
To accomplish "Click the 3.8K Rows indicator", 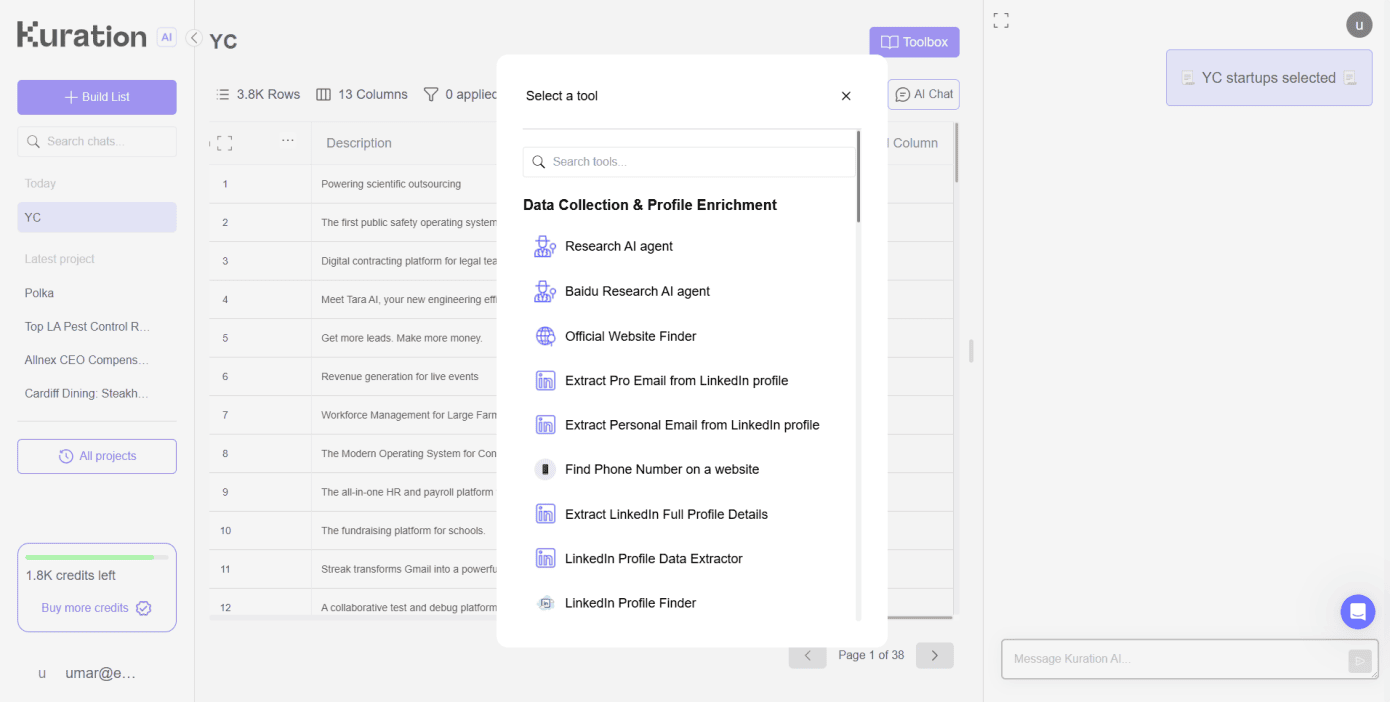I will pyautogui.click(x=258, y=94).
